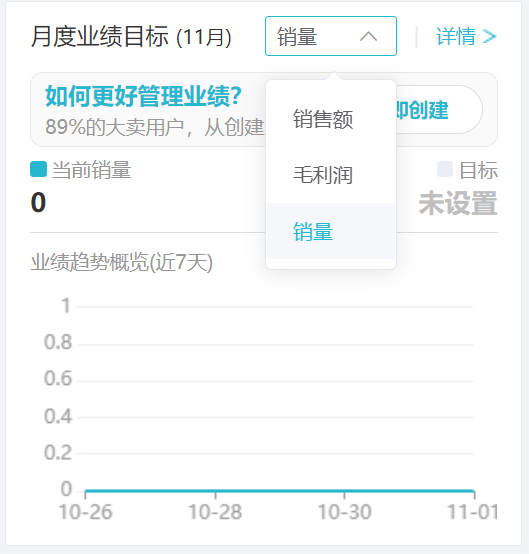
Task: Click the 未设置 target value
Action: pyautogui.click(x=458, y=203)
